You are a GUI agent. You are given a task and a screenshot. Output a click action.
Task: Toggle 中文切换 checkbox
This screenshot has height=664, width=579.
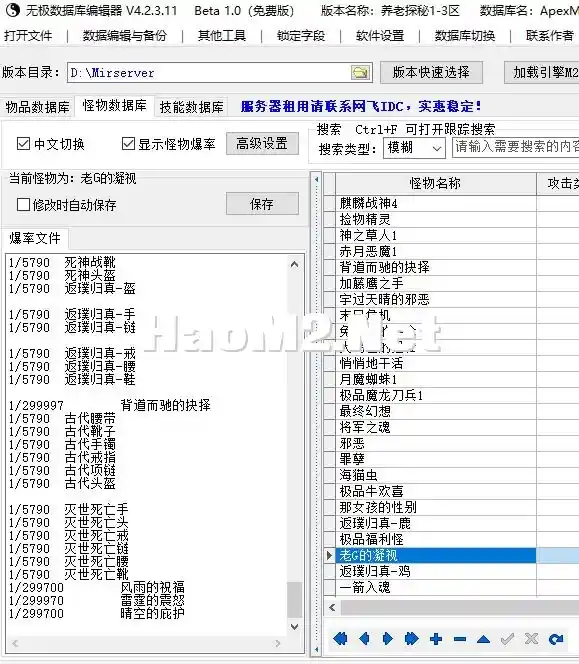23,144
